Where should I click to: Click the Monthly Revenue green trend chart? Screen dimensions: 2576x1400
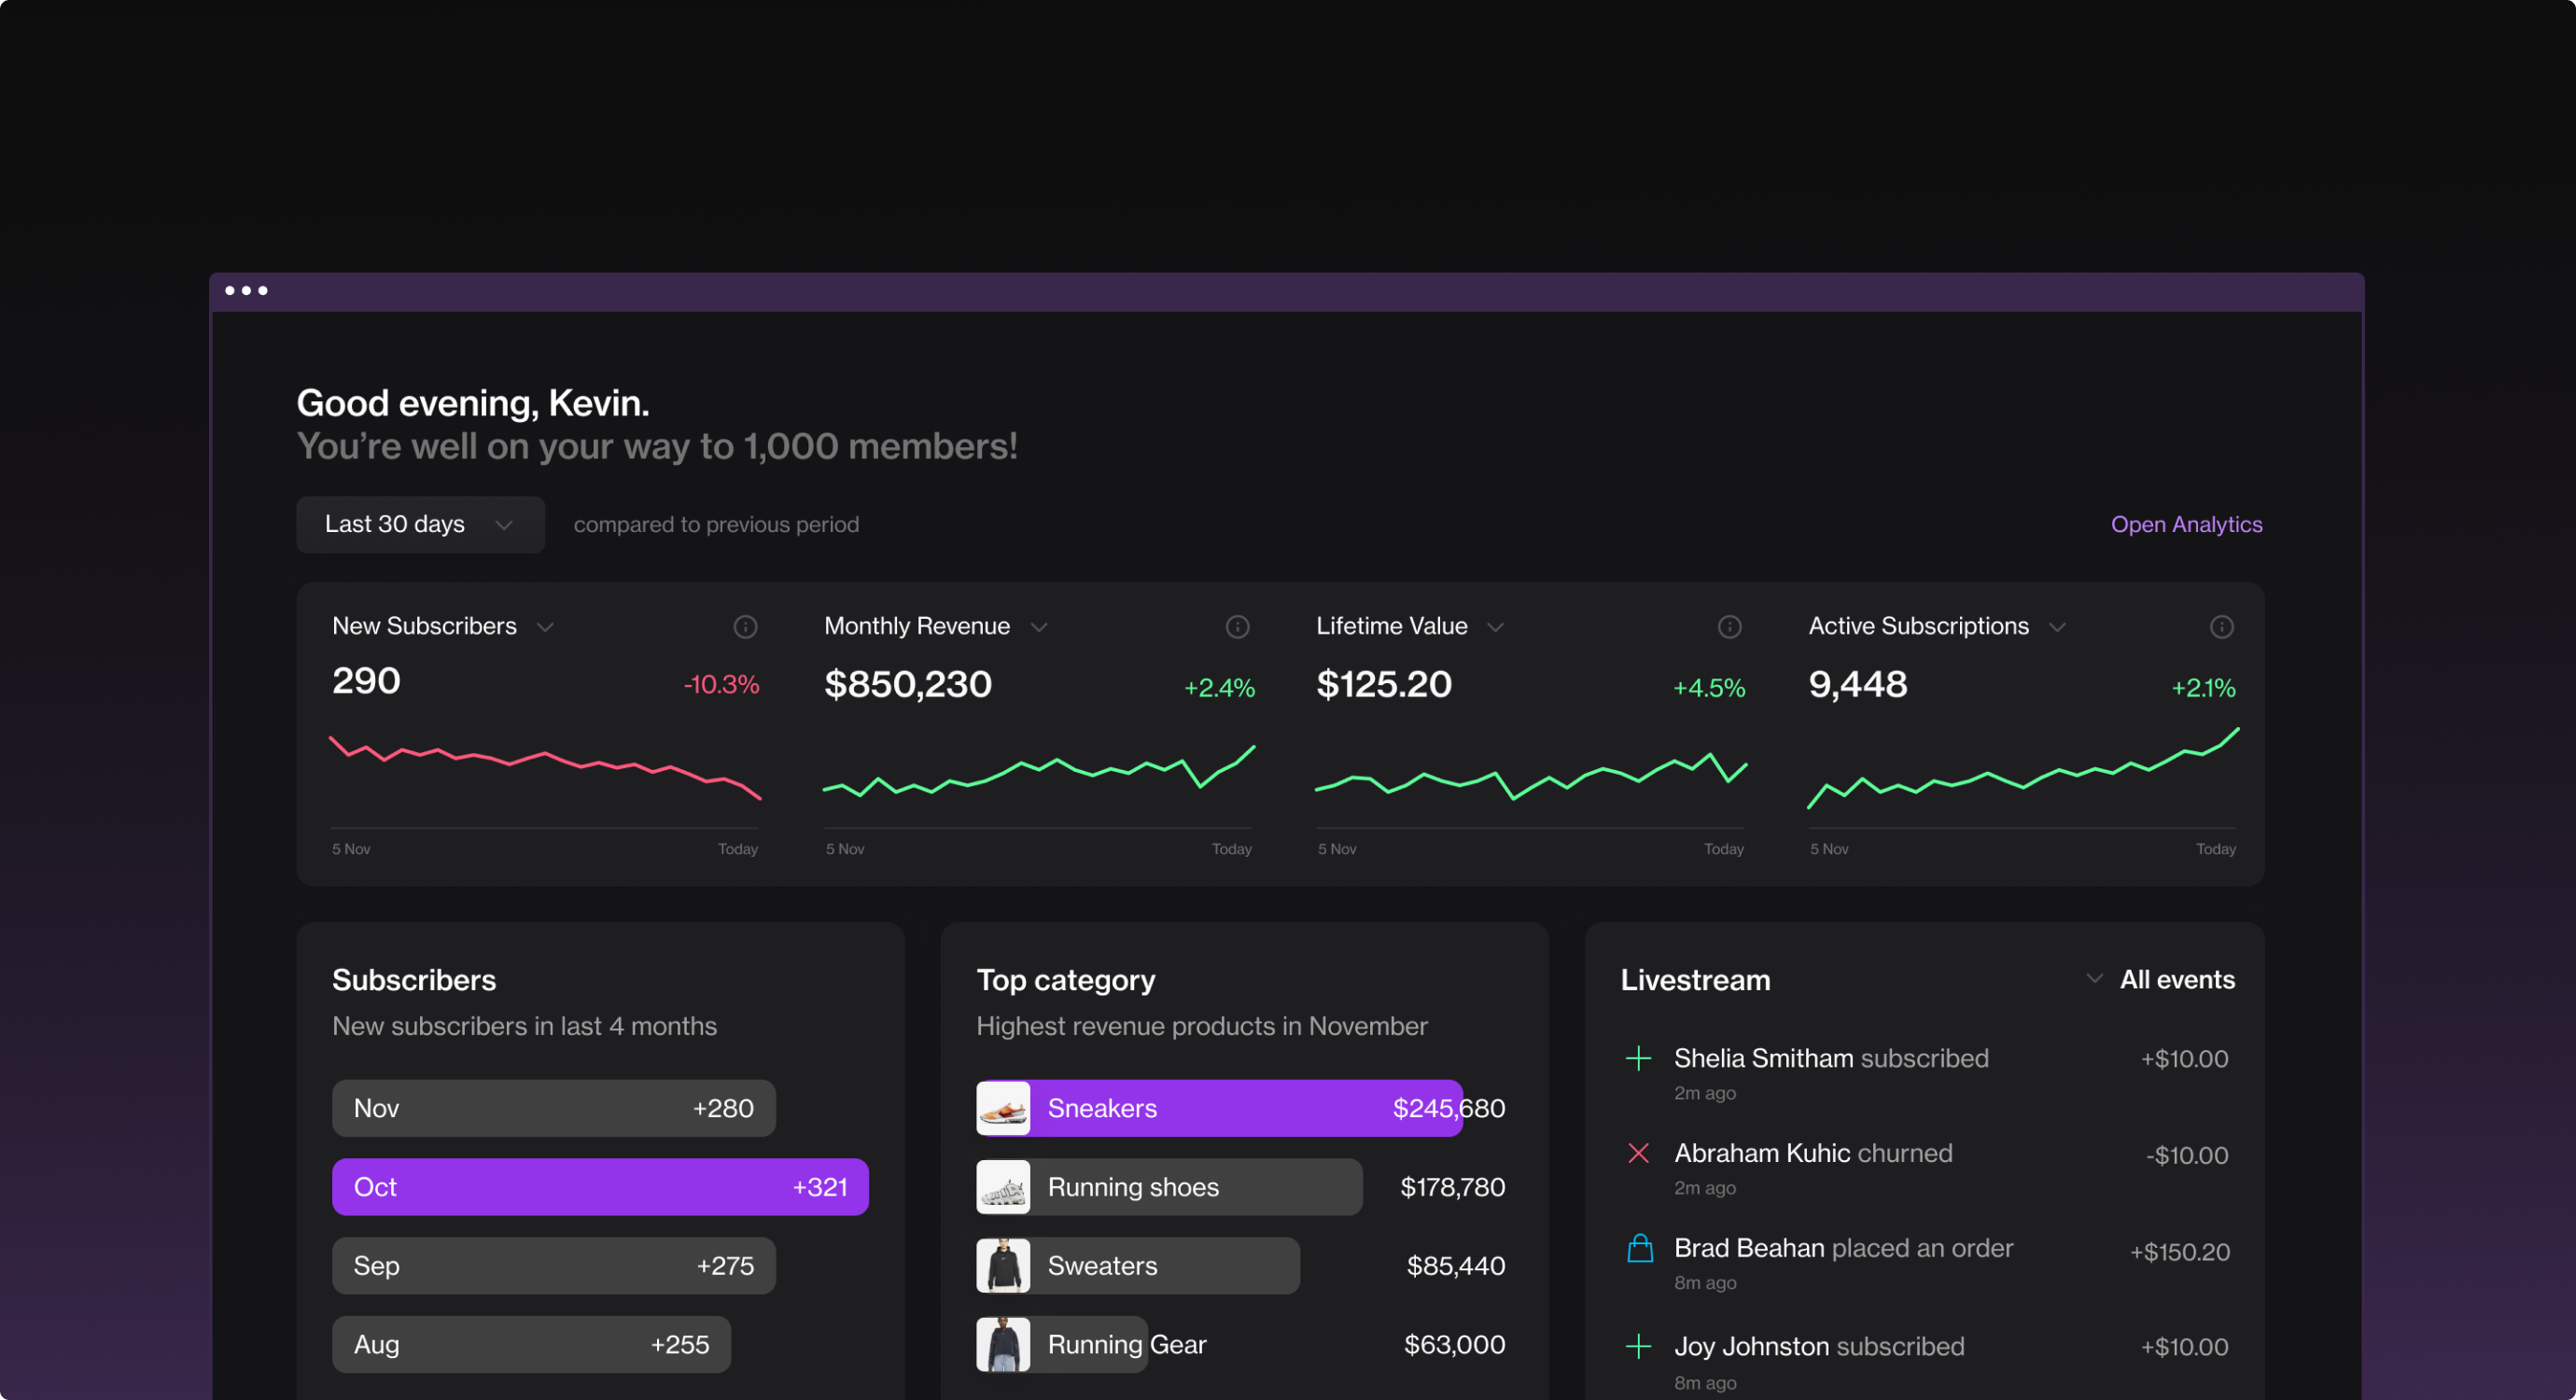(1038, 771)
